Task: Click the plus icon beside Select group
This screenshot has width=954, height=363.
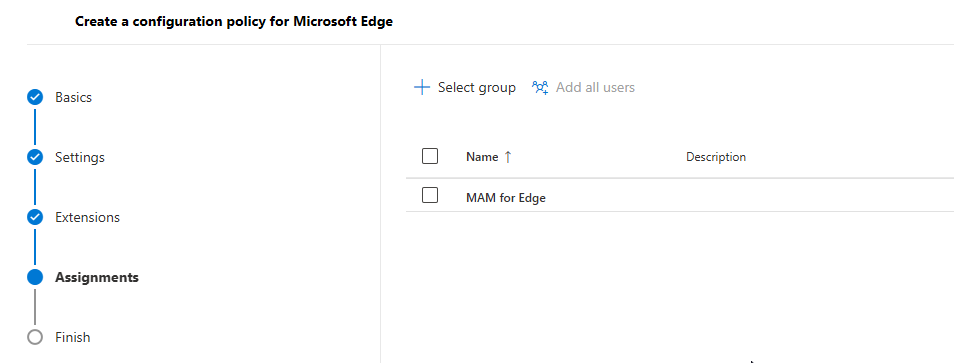Action: coord(422,88)
